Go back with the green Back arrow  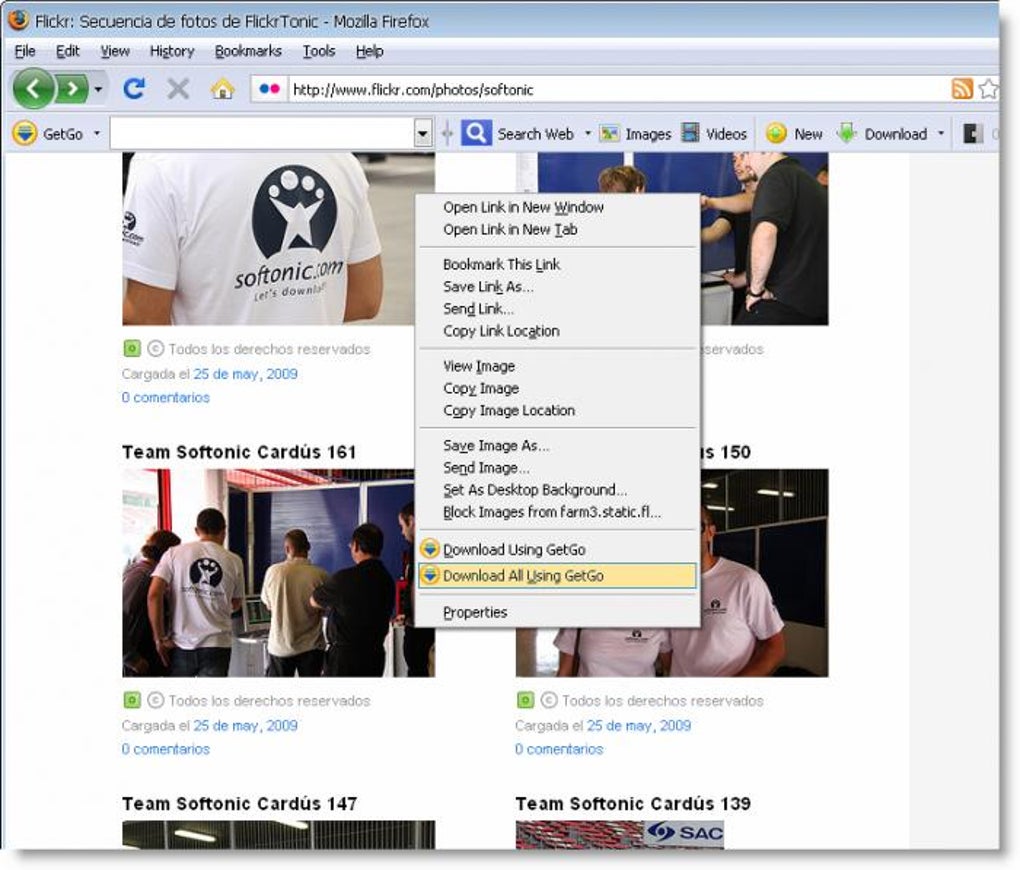pos(33,88)
